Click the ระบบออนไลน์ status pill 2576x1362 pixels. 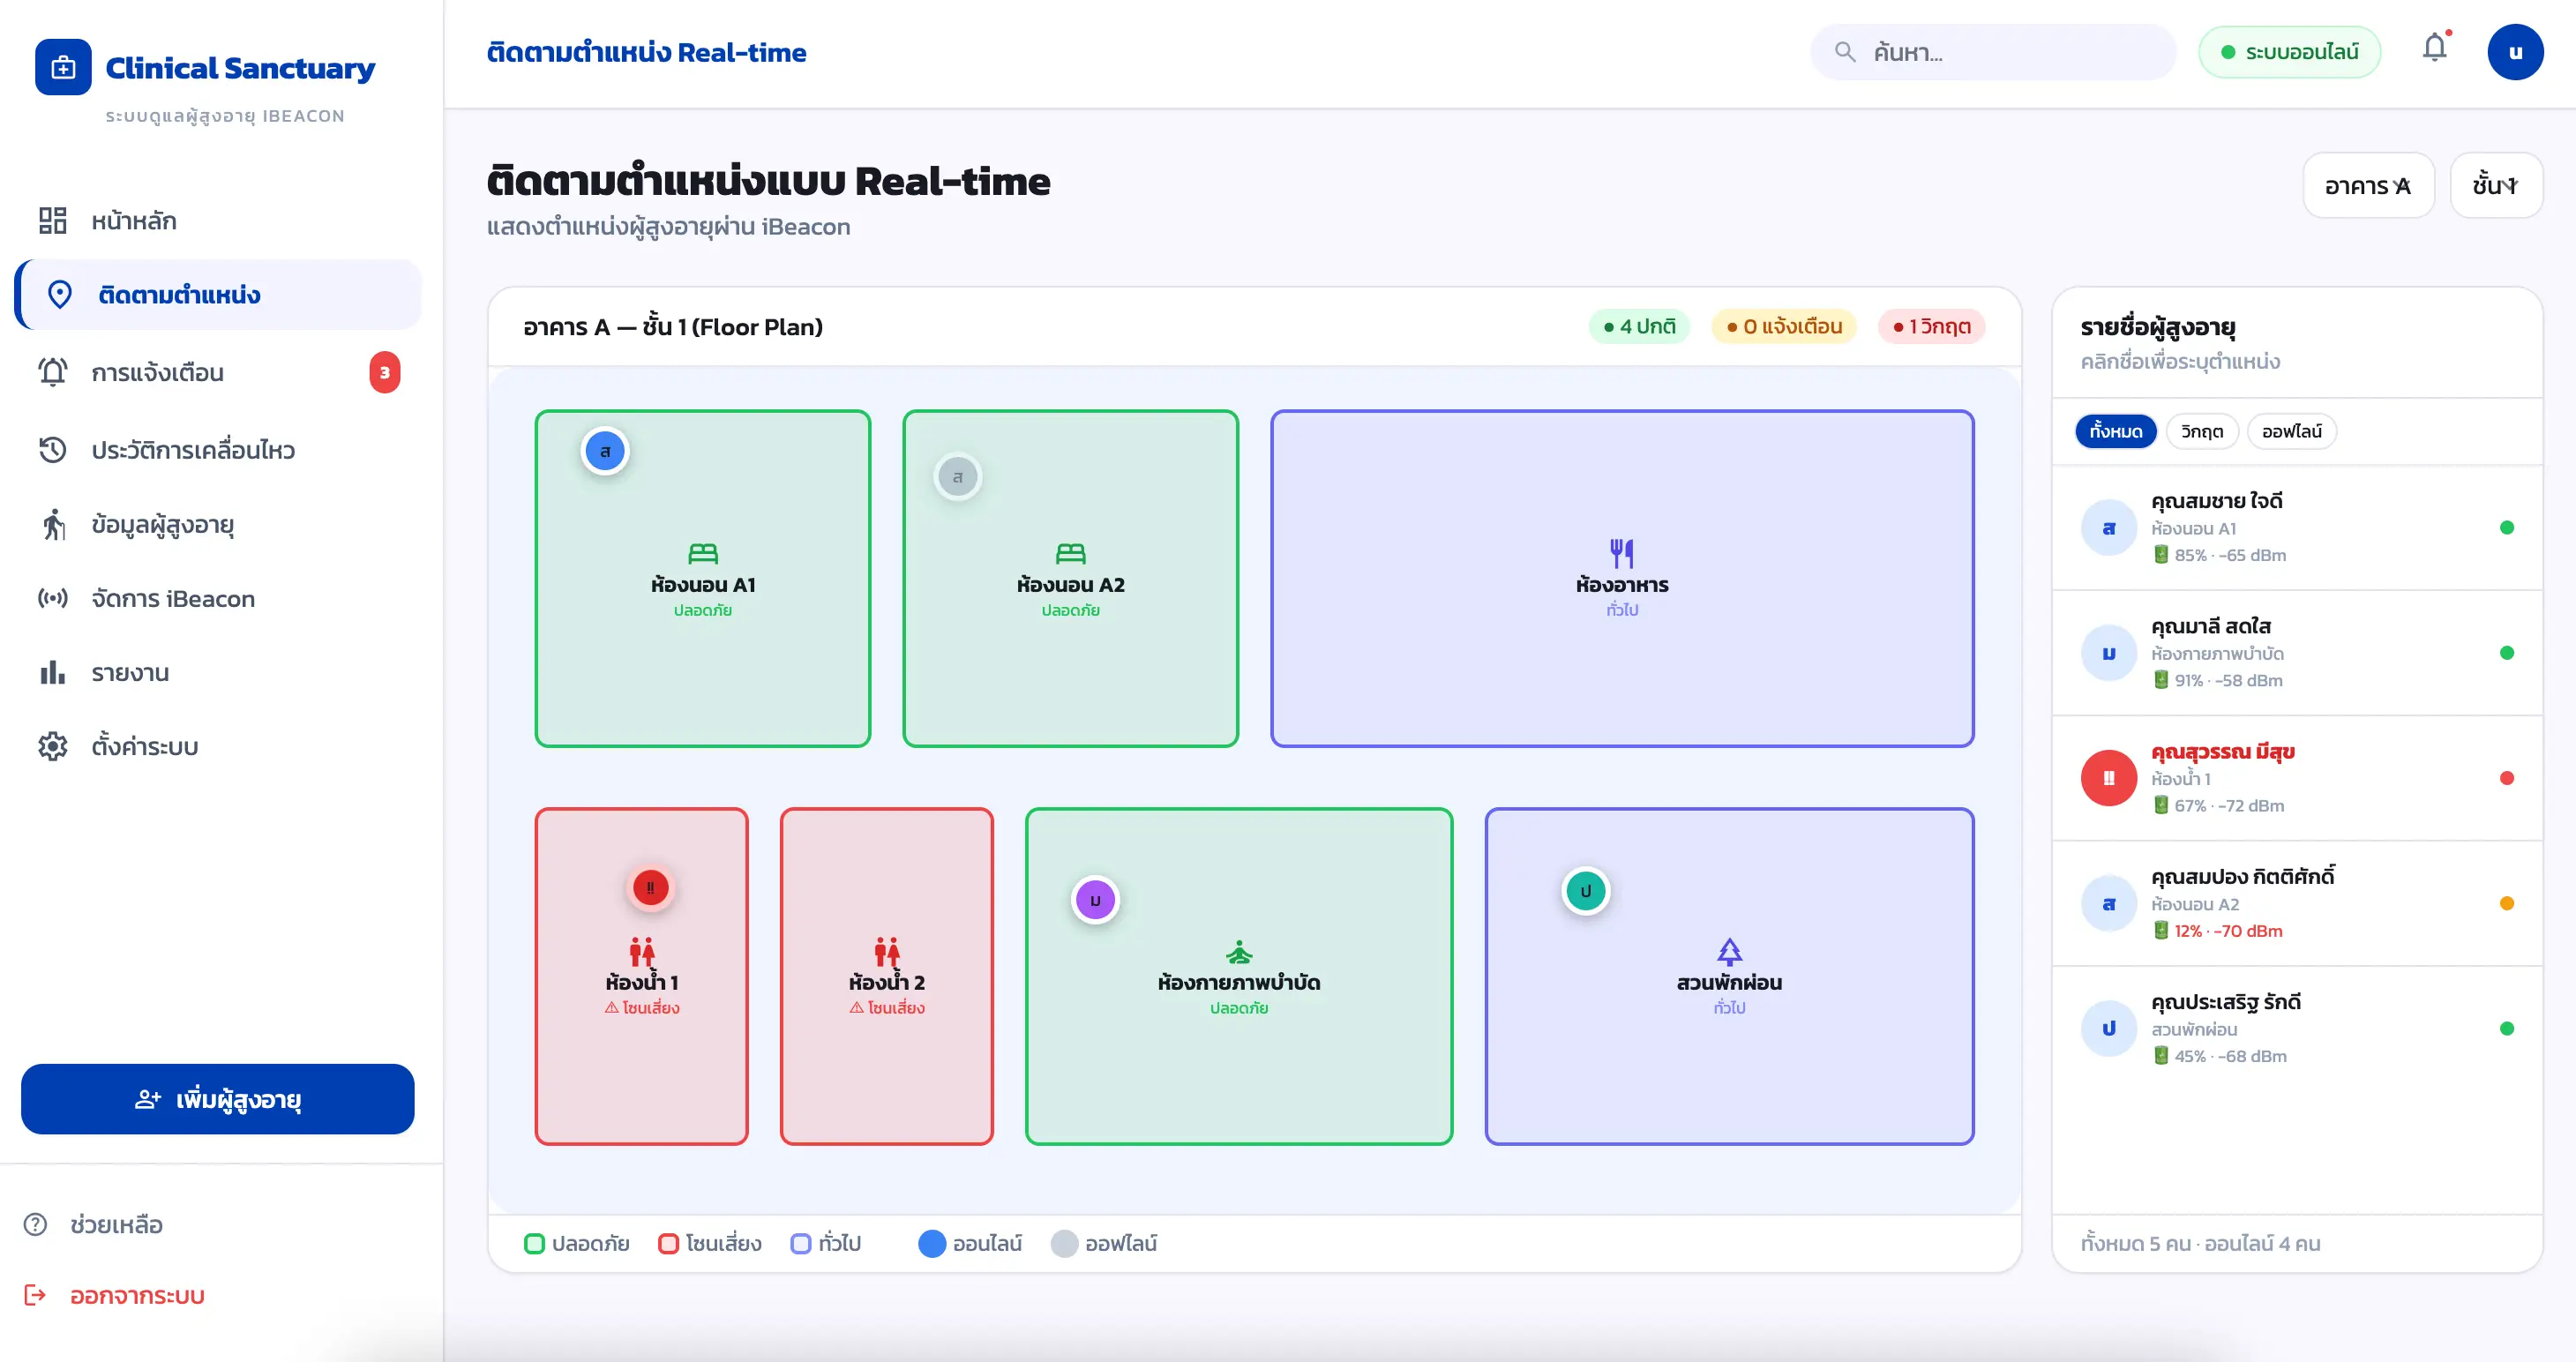pyautogui.click(x=2289, y=52)
